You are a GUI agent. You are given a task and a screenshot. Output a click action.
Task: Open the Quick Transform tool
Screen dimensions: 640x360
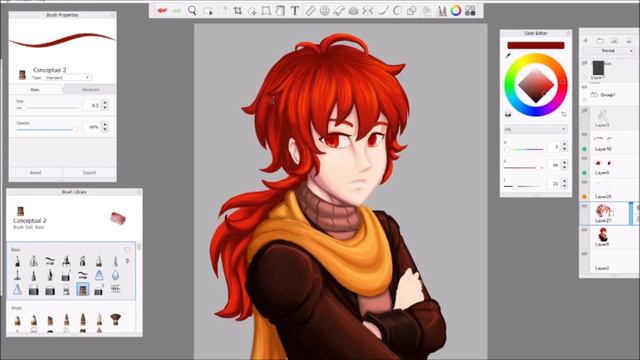(252, 11)
